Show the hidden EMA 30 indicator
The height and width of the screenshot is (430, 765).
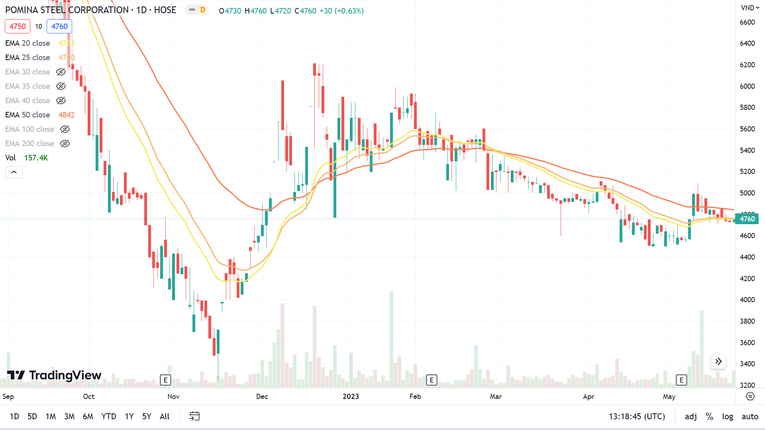(61, 72)
